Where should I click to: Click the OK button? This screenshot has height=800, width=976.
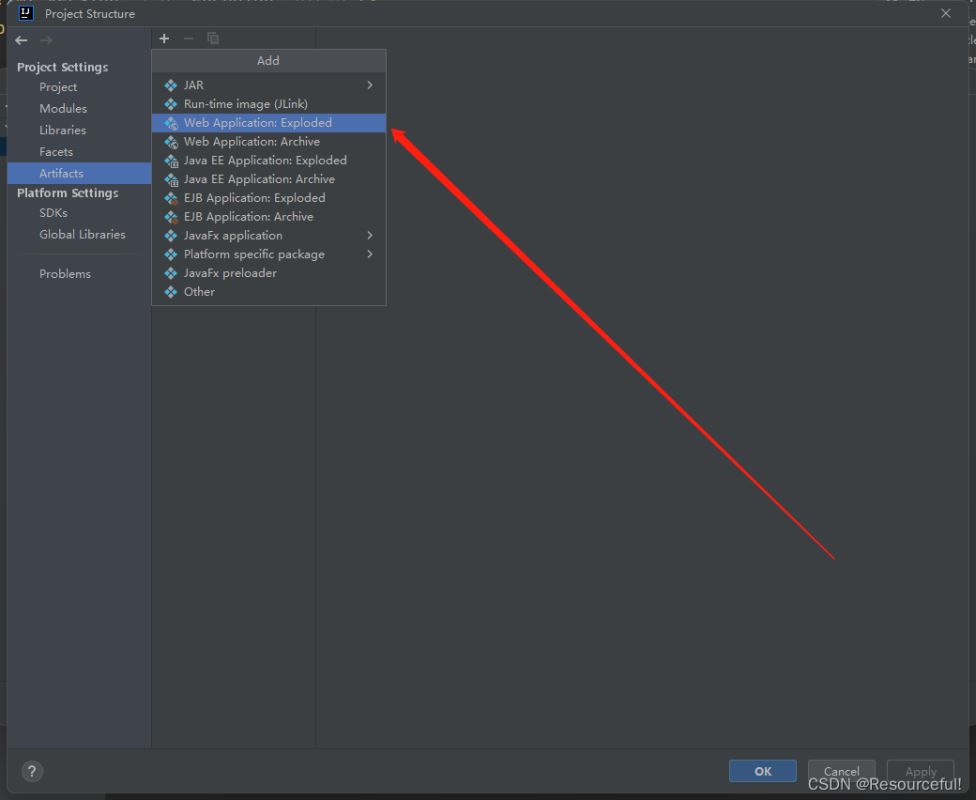762,771
